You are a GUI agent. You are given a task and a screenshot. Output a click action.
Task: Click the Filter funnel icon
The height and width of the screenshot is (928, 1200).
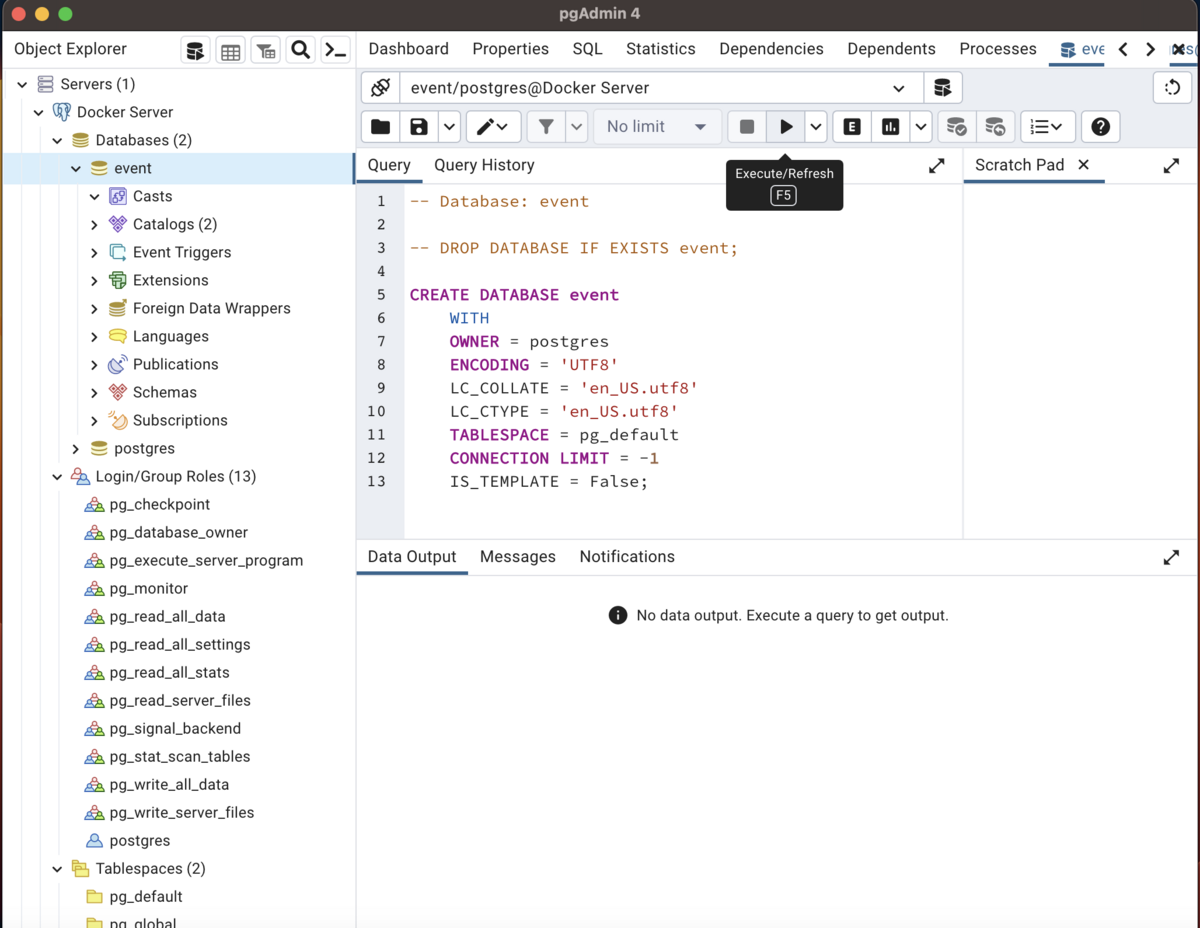tap(546, 127)
